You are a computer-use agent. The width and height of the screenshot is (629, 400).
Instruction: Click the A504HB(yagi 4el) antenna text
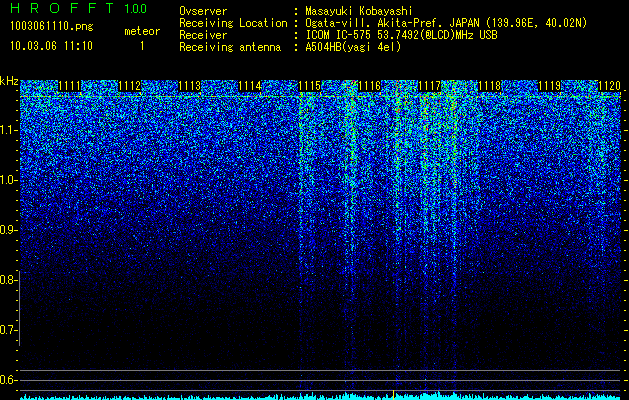[353, 47]
